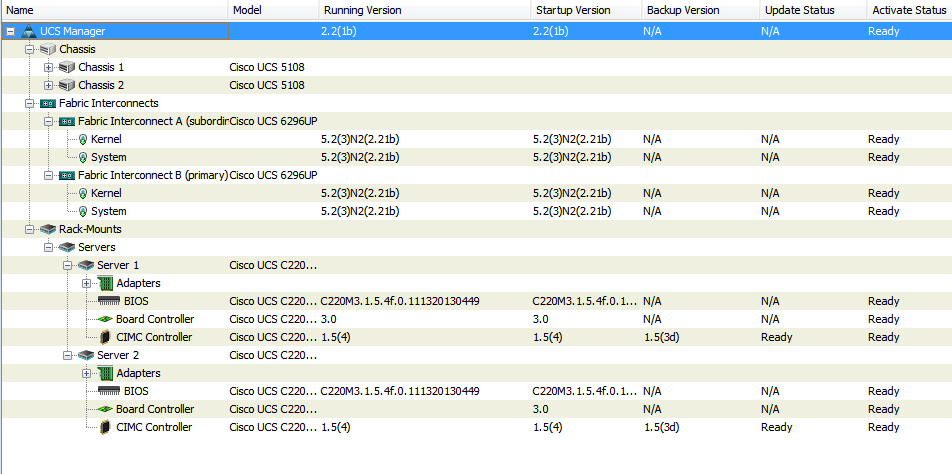Click Server 2 Board Controller startup version 3.0
Image resolution: width=952 pixels, height=474 pixels.
[541, 409]
